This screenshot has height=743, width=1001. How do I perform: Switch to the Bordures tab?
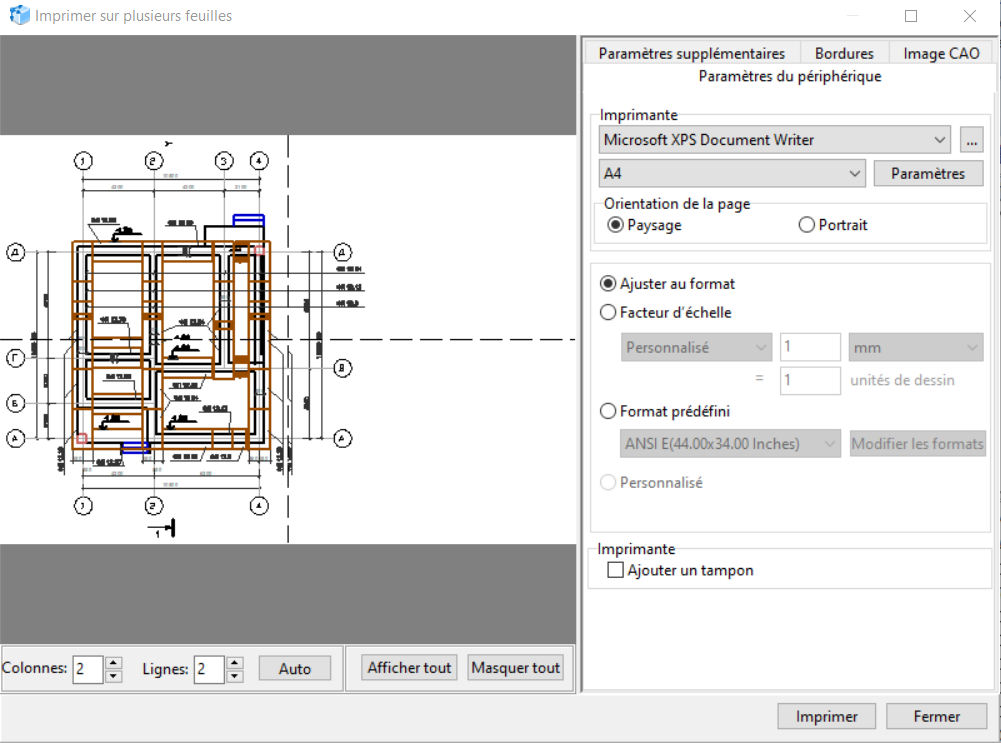coord(844,54)
